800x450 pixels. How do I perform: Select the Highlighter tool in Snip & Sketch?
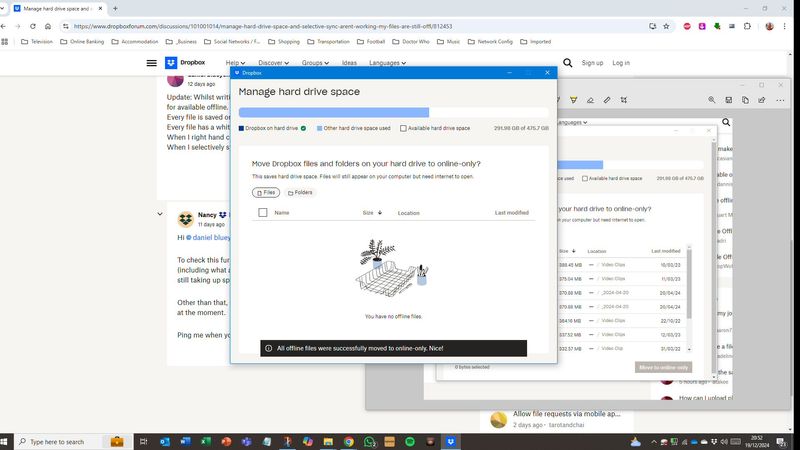coord(573,100)
